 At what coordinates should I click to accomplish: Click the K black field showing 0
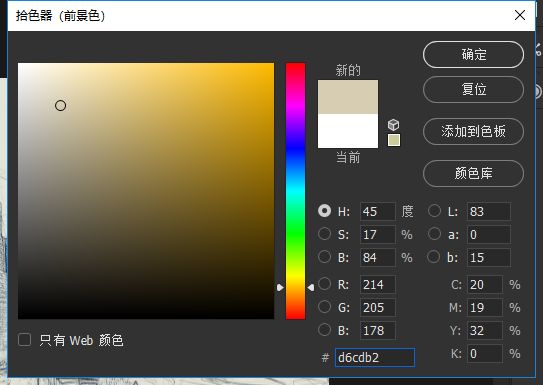pos(485,353)
